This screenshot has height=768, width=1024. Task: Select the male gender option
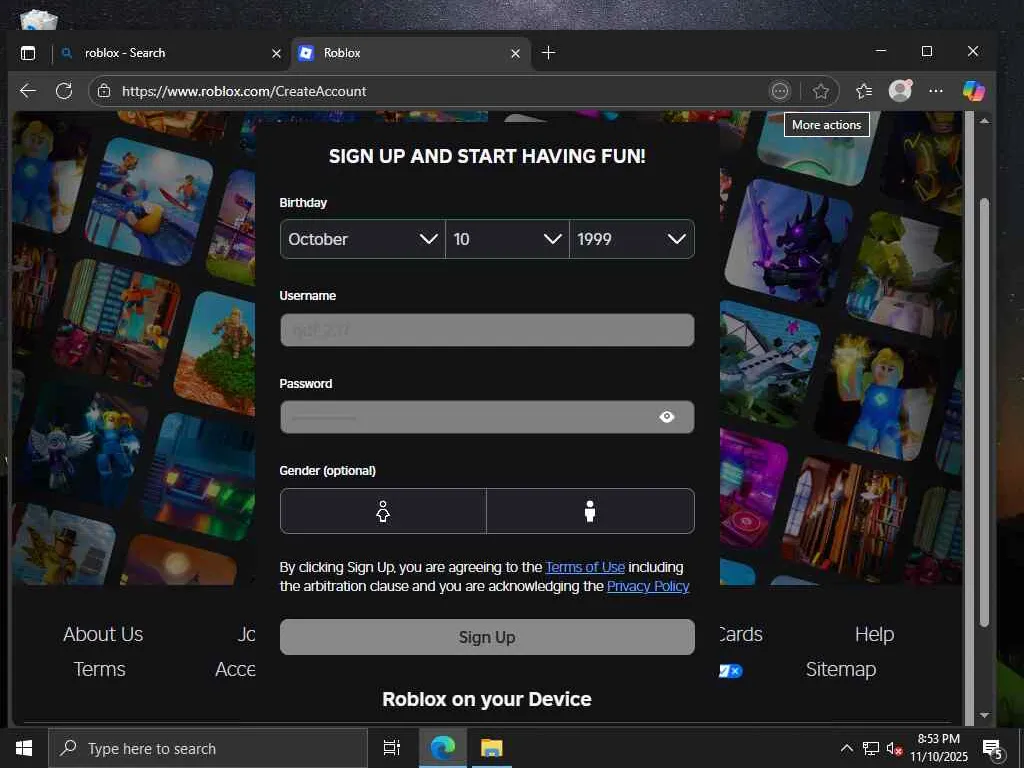click(x=590, y=511)
